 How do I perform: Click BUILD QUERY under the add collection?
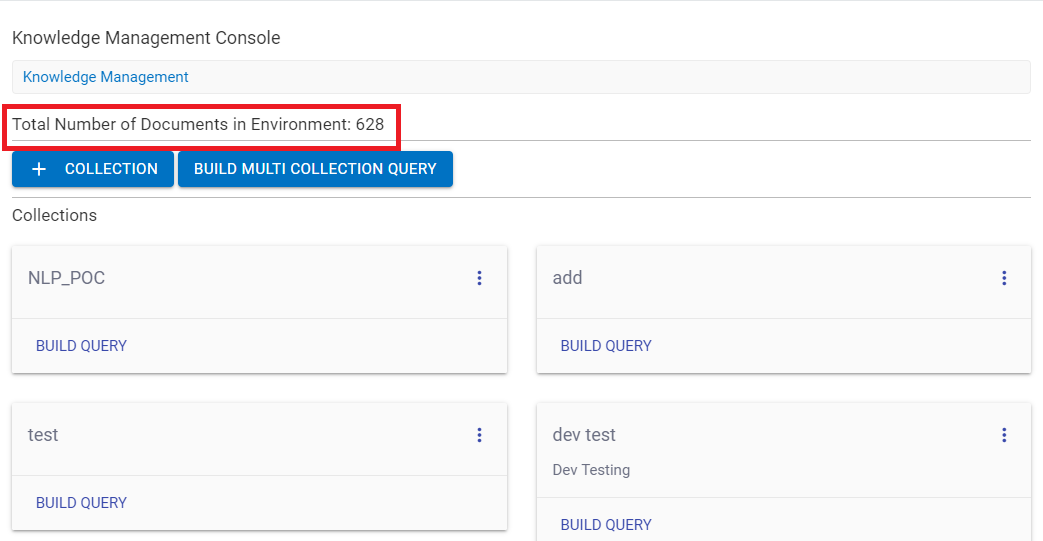pyautogui.click(x=606, y=346)
